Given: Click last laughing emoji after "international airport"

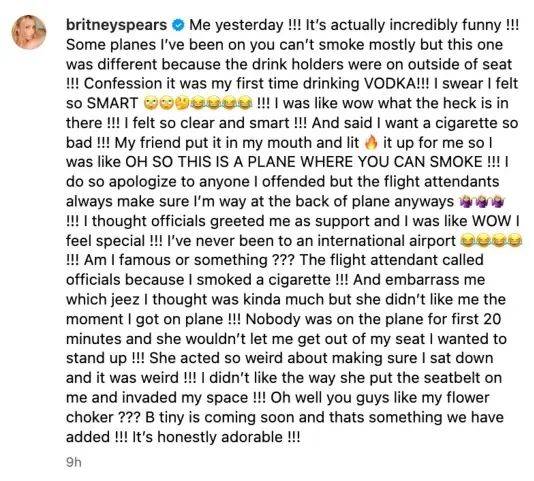Looking at the screenshot, I should (514, 241).
